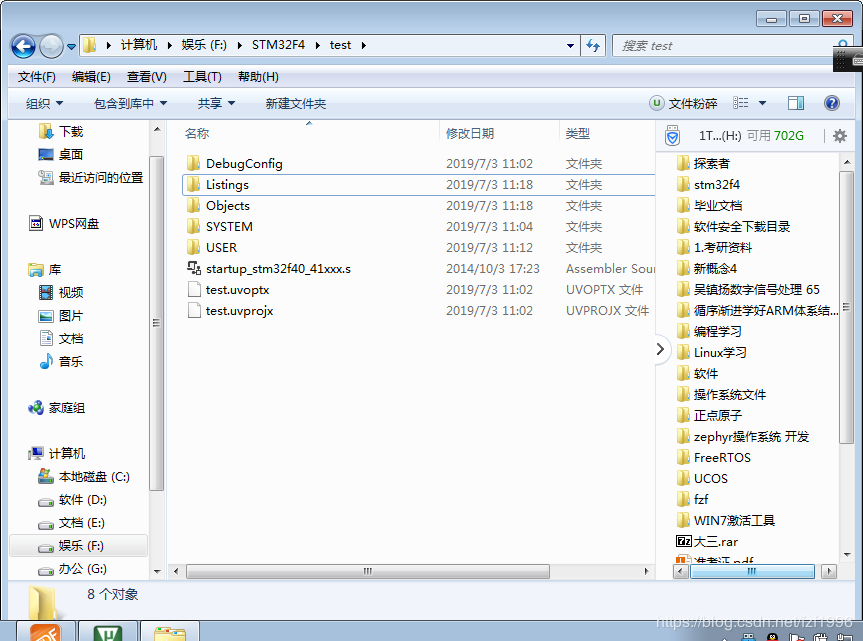
Task: Open 家庭组 homegroup in navigation pane
Action: (67, 408)
